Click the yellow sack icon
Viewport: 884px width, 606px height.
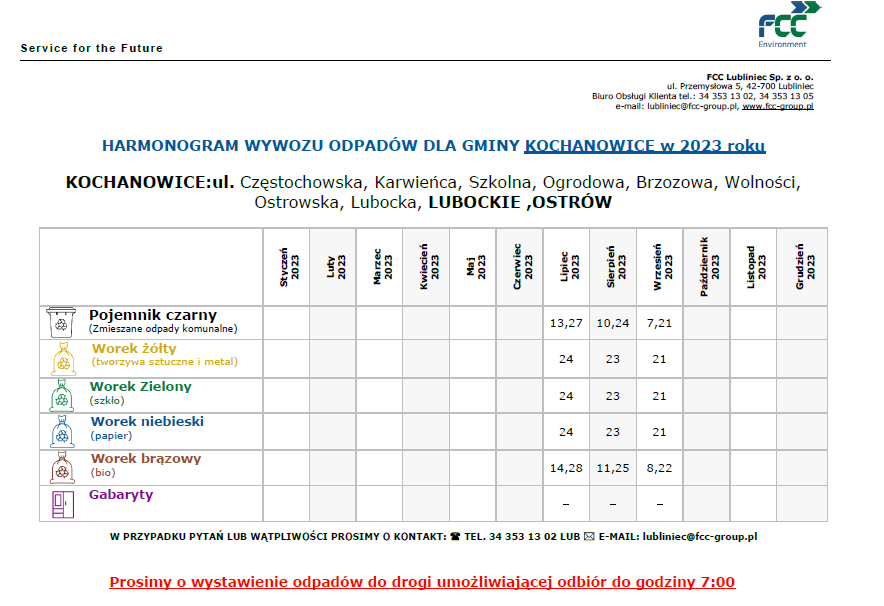coord(61,358)
